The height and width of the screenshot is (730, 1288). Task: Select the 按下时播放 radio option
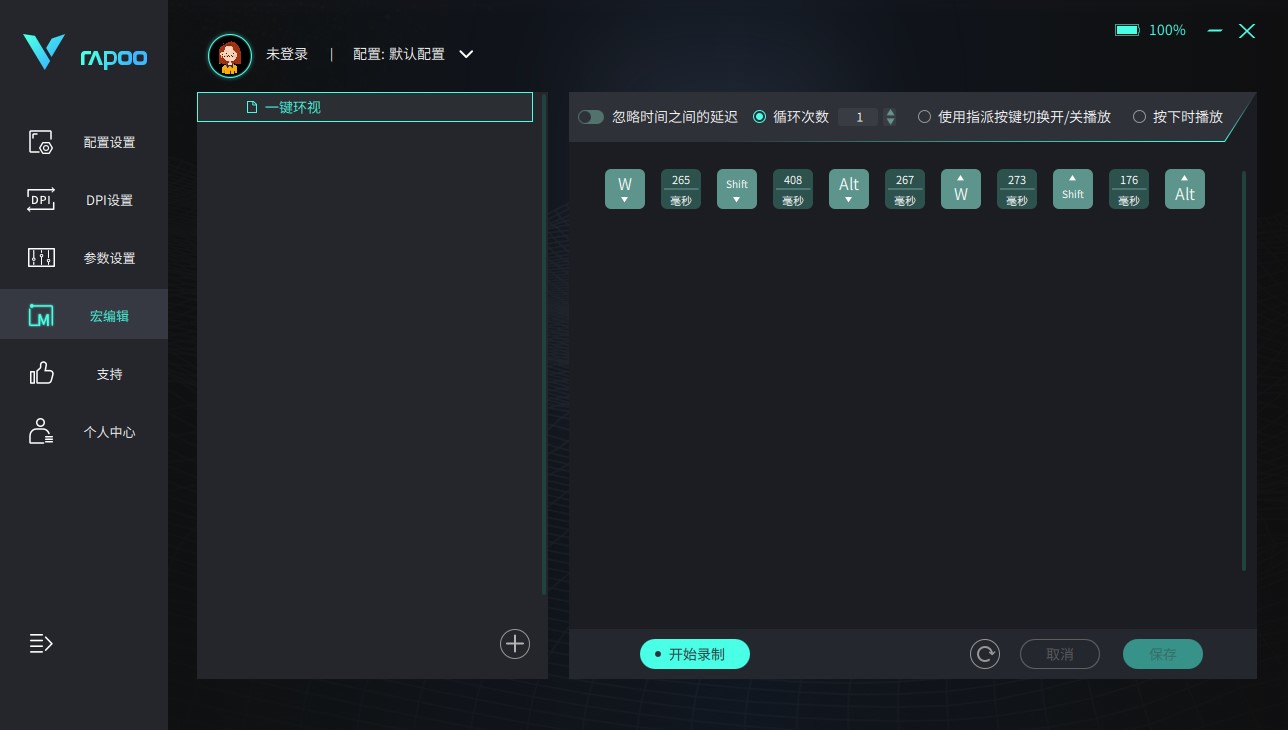click(1139, 117)
